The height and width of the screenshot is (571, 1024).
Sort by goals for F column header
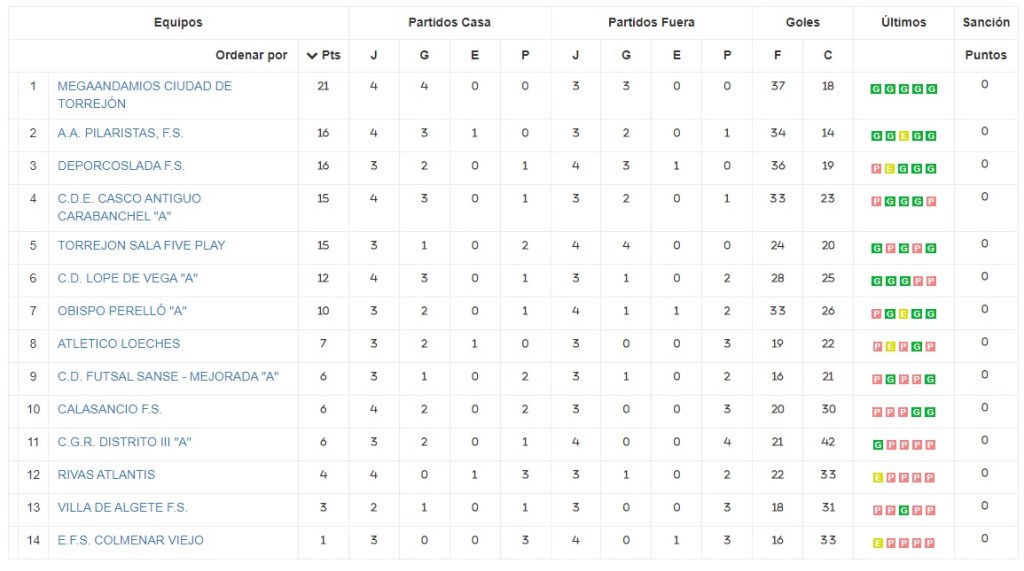pyautogui.click(x=778, y=55)
